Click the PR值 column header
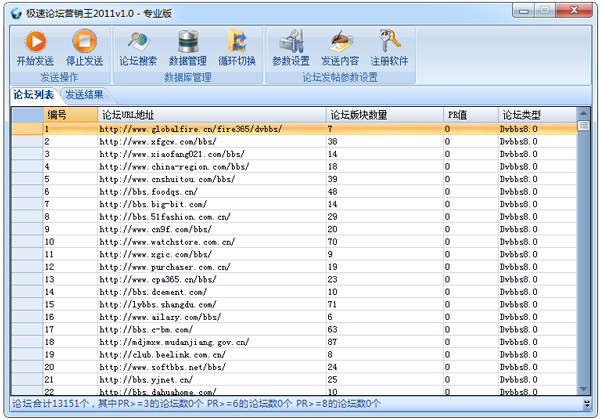This screenshot has height=419, width=600. [469, 115]
